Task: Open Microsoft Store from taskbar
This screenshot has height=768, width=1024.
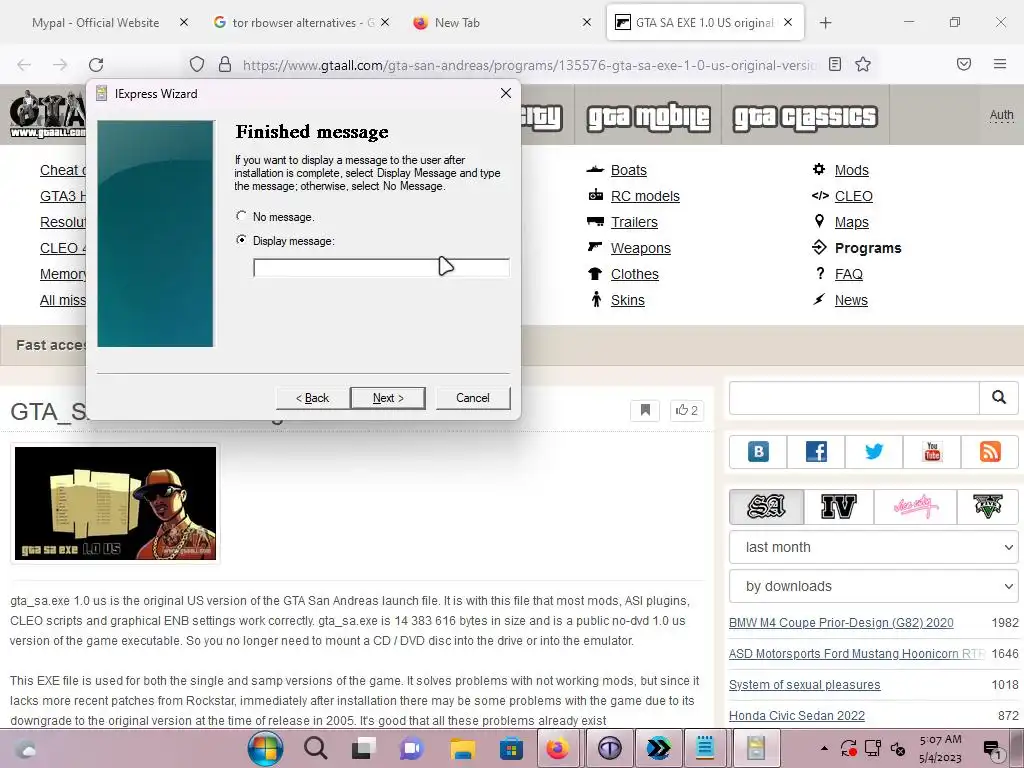Action: tap(511, 748)
